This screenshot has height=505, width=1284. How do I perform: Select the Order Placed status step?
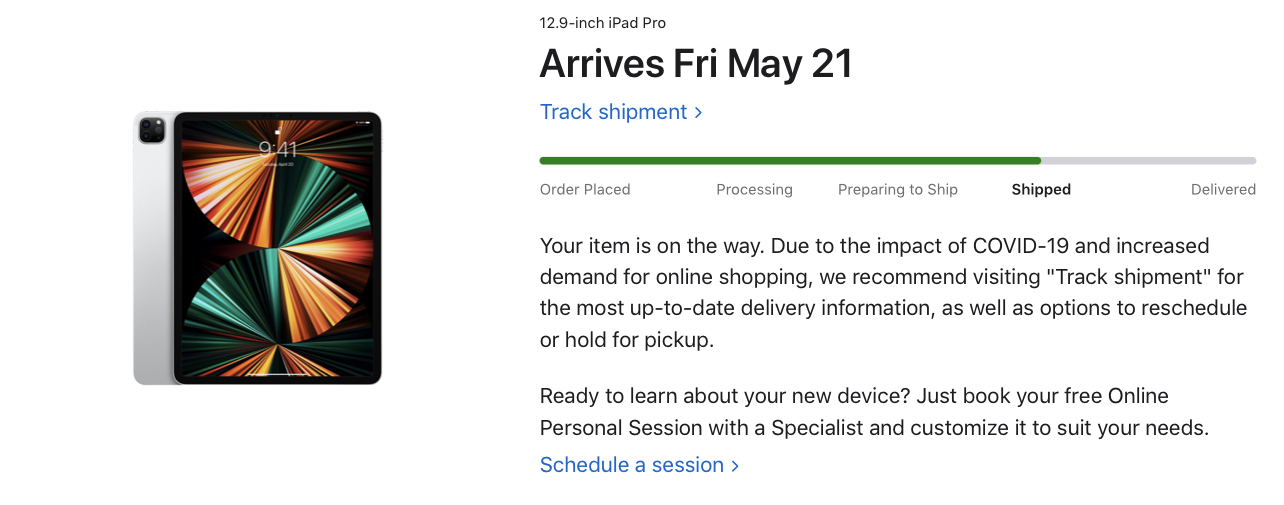click(x=585, y=189)
